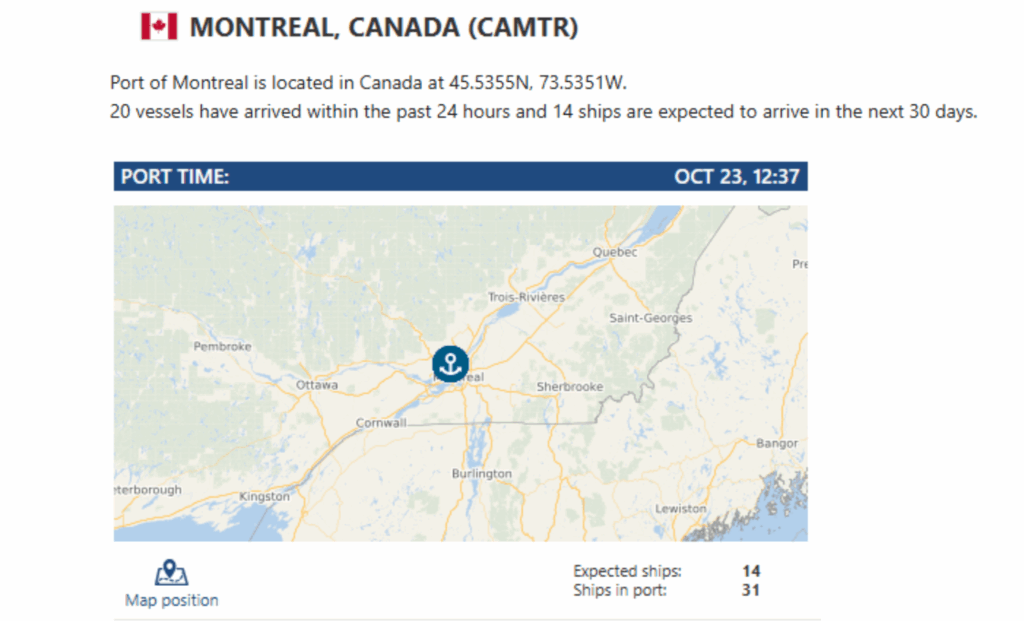Open the Map position link text
1024x621 pixels.
pos(171,600)
